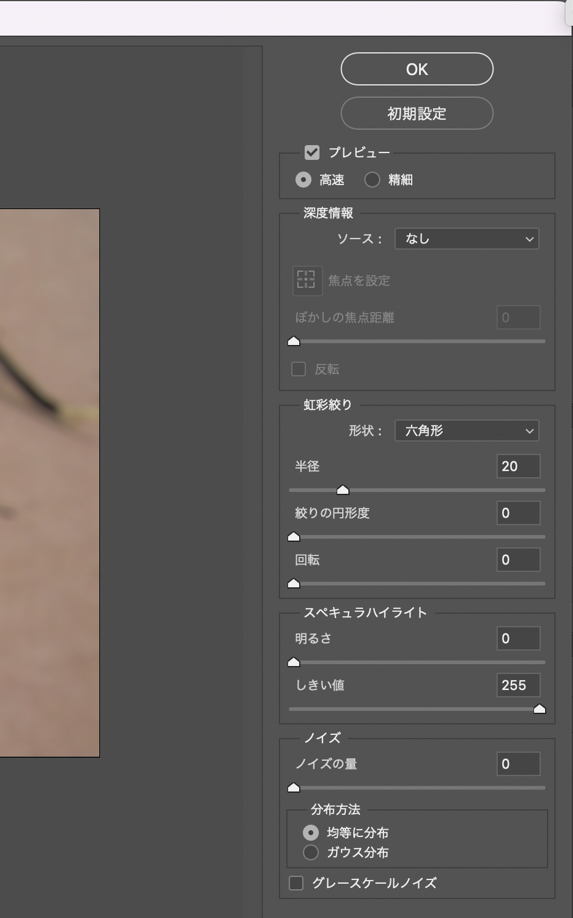Viewport: 573px width, 918px height.
Task: Toggle the プレビュー checkbox
Action: 312,152
